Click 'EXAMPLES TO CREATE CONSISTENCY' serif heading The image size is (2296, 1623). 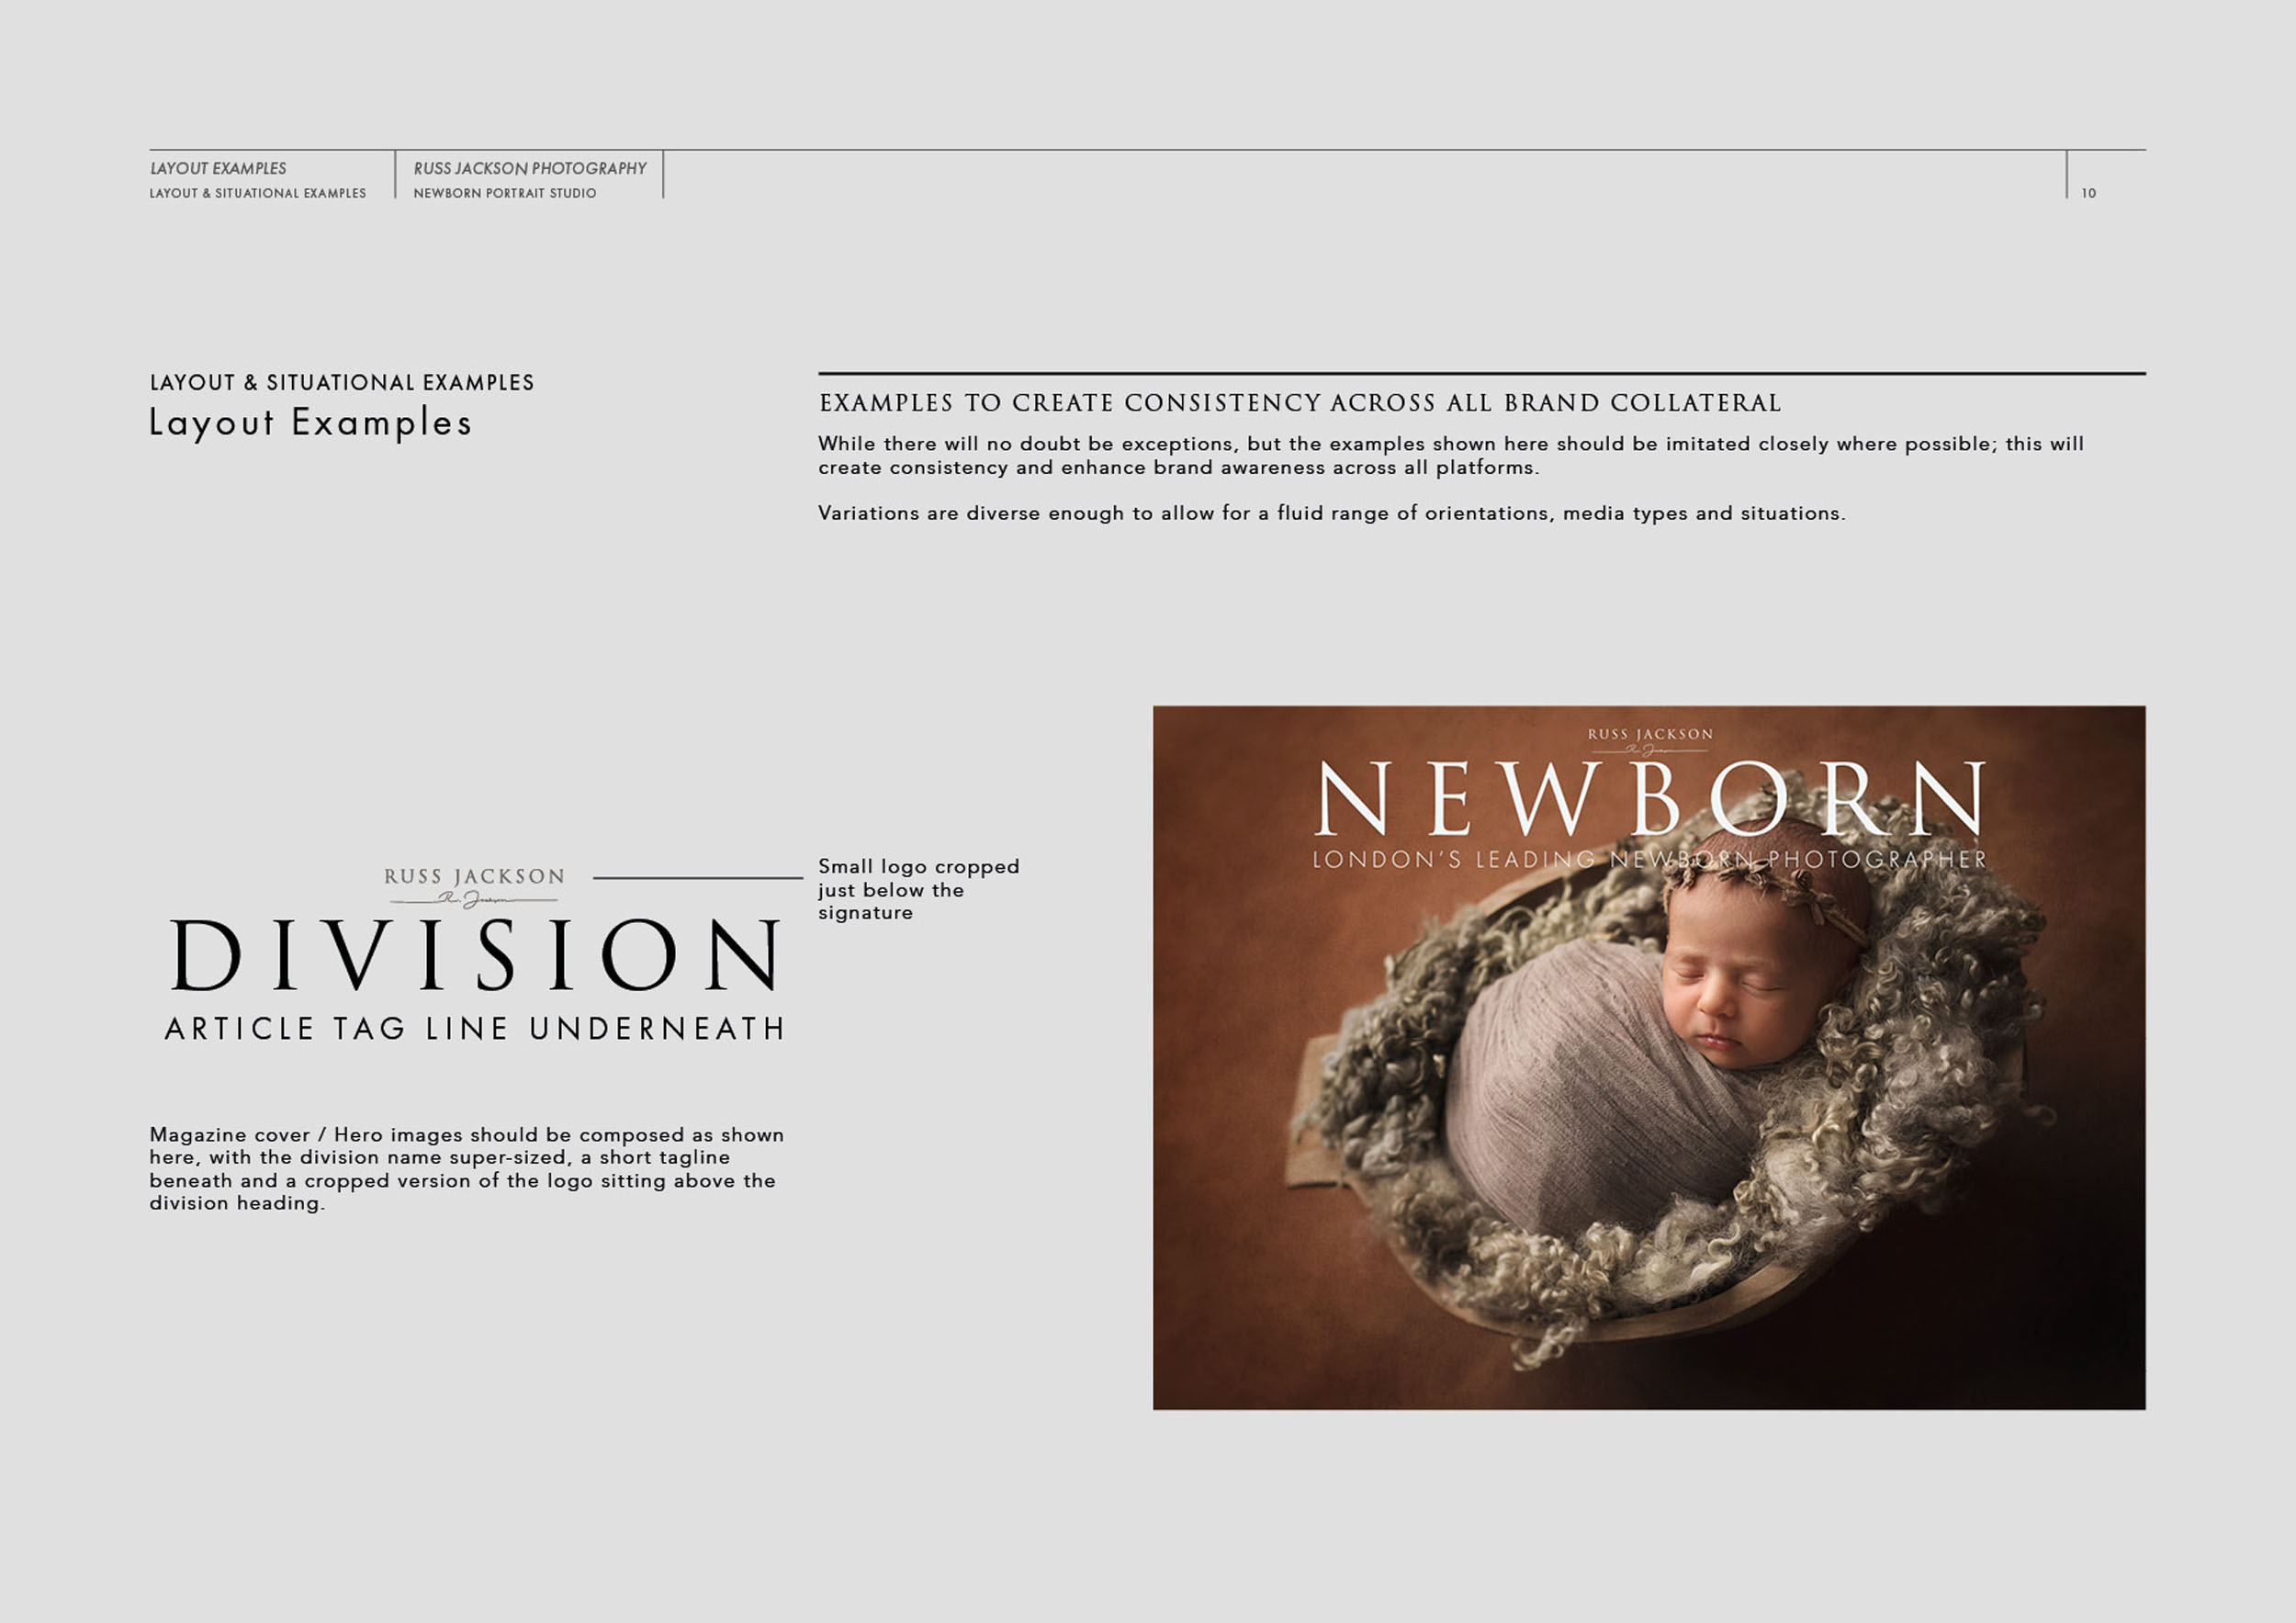(1300, 403)
